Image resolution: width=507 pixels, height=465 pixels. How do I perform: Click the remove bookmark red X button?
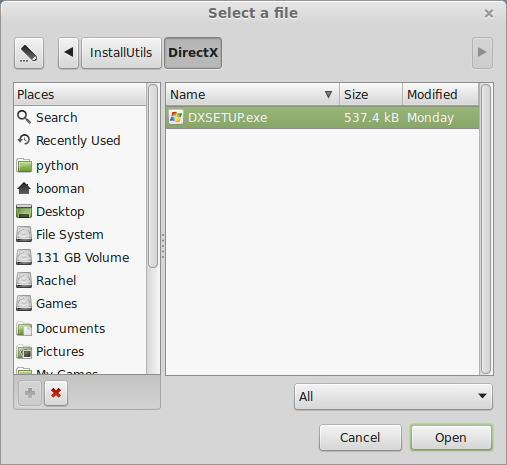coord(56,393)
